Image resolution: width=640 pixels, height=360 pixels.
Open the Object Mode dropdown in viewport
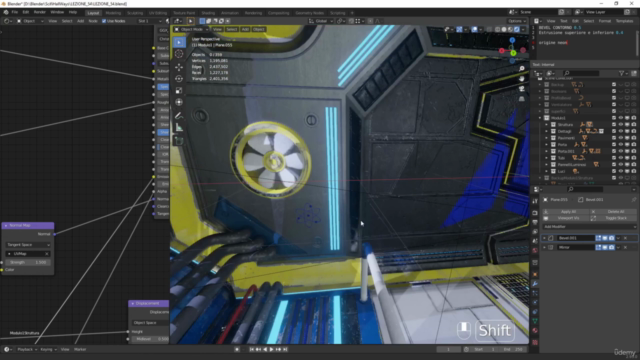coord(191,29)
